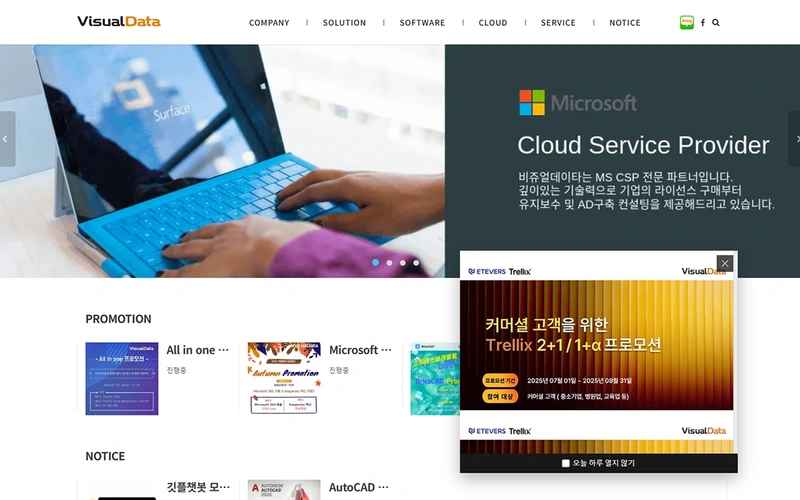Open the All in one promotion link
The width and height of the screenshot is (800, 500).
pyautogui.click(x=197, y=350)
